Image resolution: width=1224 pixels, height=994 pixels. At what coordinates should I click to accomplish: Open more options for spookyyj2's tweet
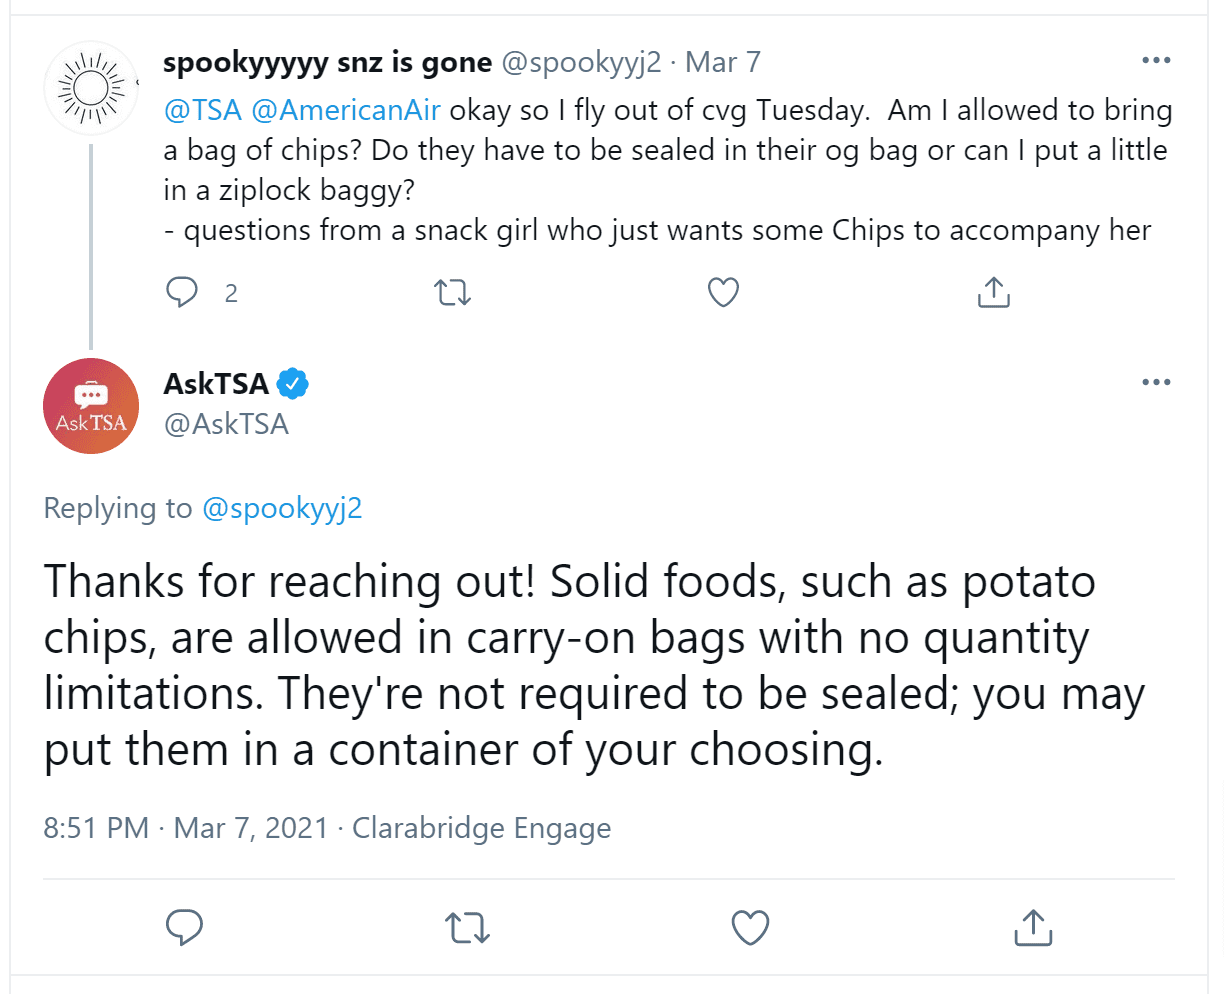(x=1156, y=61)
